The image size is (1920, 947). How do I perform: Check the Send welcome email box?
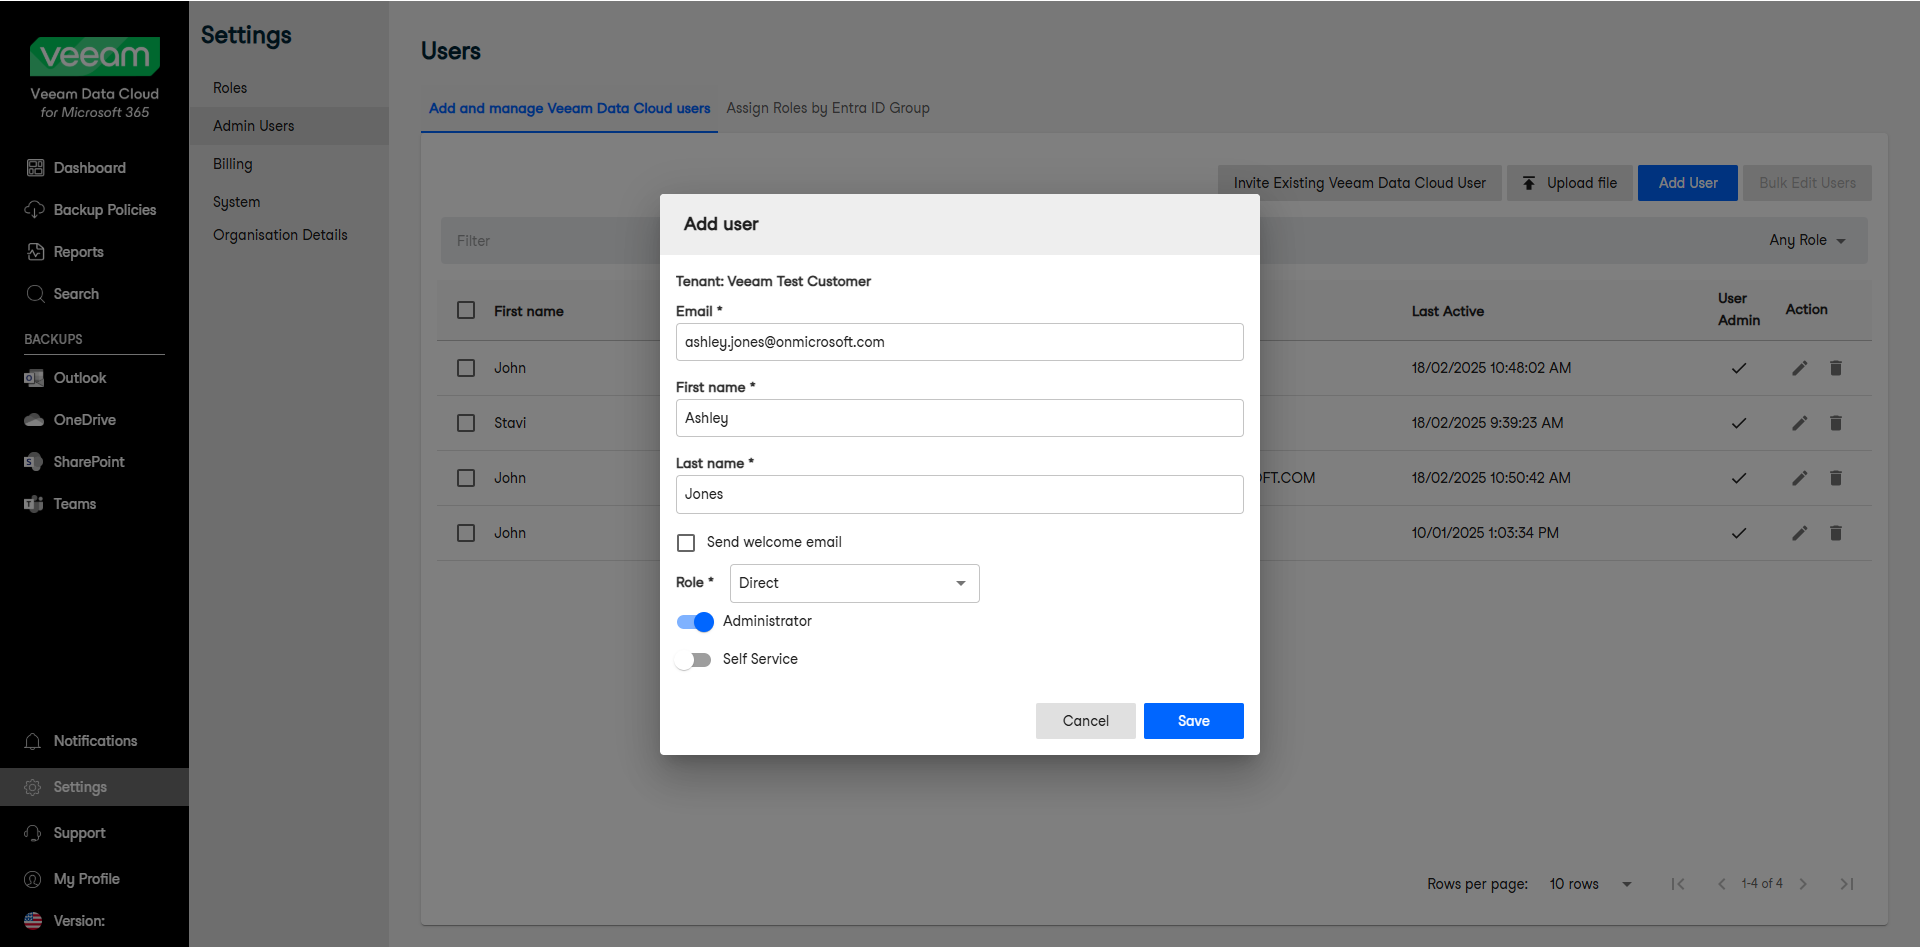click(686, 543)
